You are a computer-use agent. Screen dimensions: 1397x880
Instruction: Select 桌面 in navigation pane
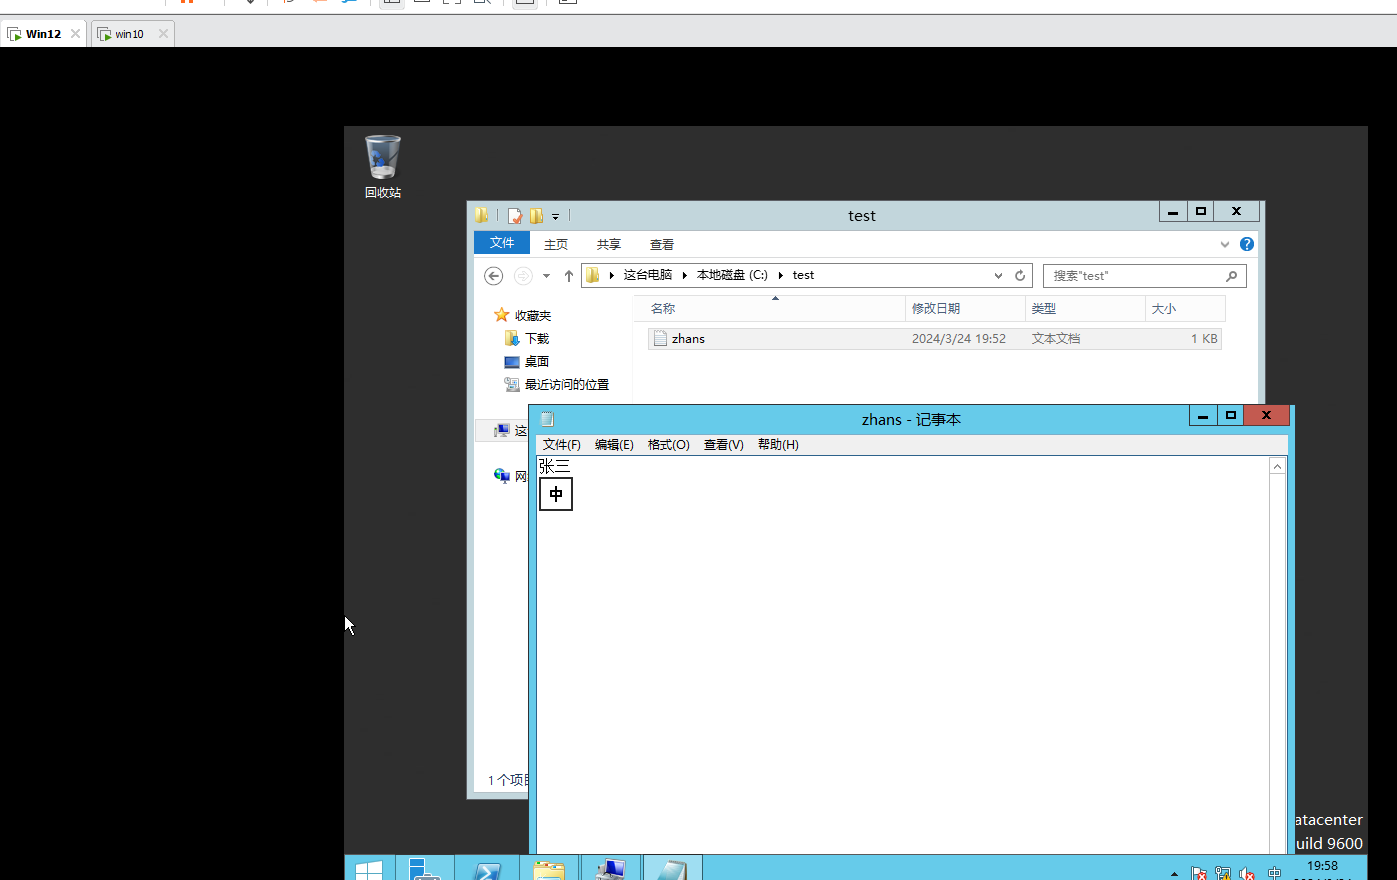point(527,361)
